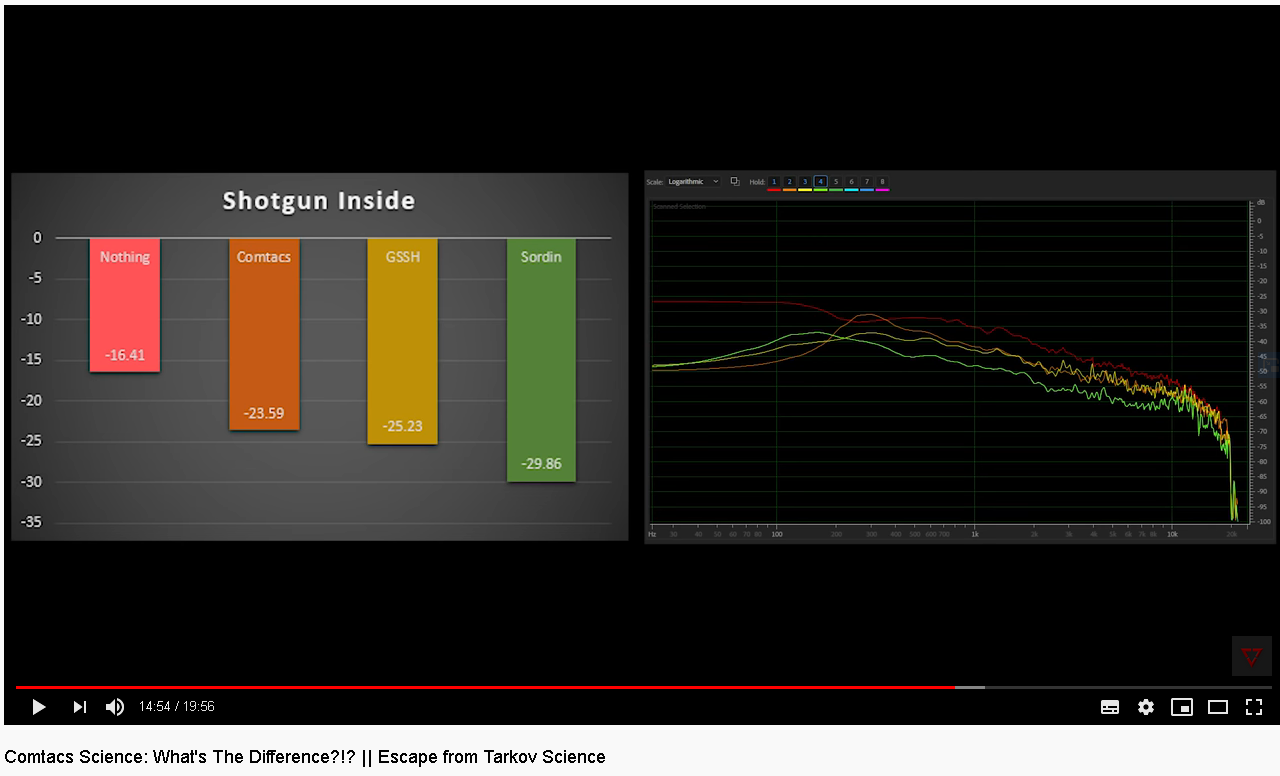
Task: Enable theater mode view
Action: coord(1218,707)
